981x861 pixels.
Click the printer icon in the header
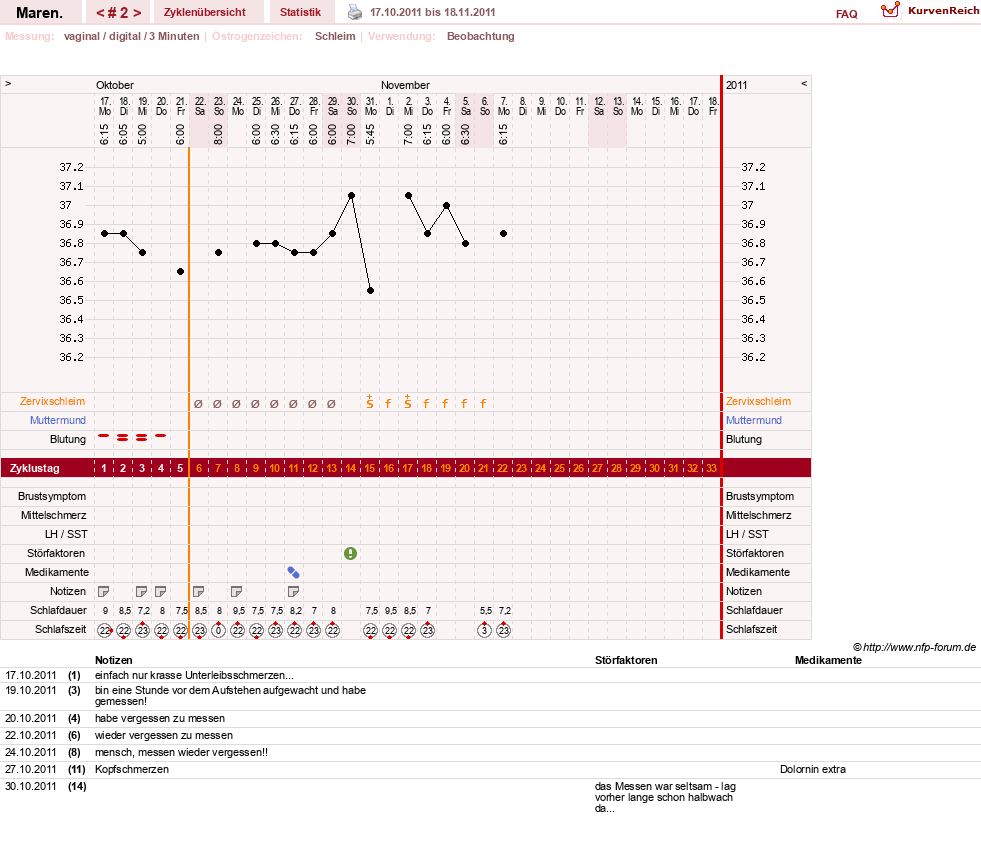[x=355, y=12]
